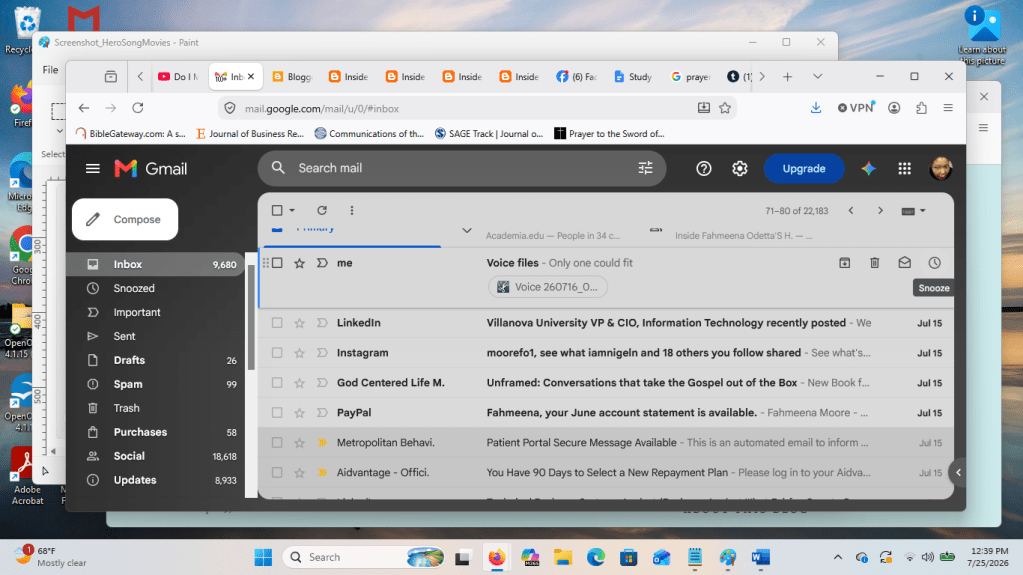Screen dimensions: 1023x575
Task: Open new browser tab plus button
Action: point(787,77)
